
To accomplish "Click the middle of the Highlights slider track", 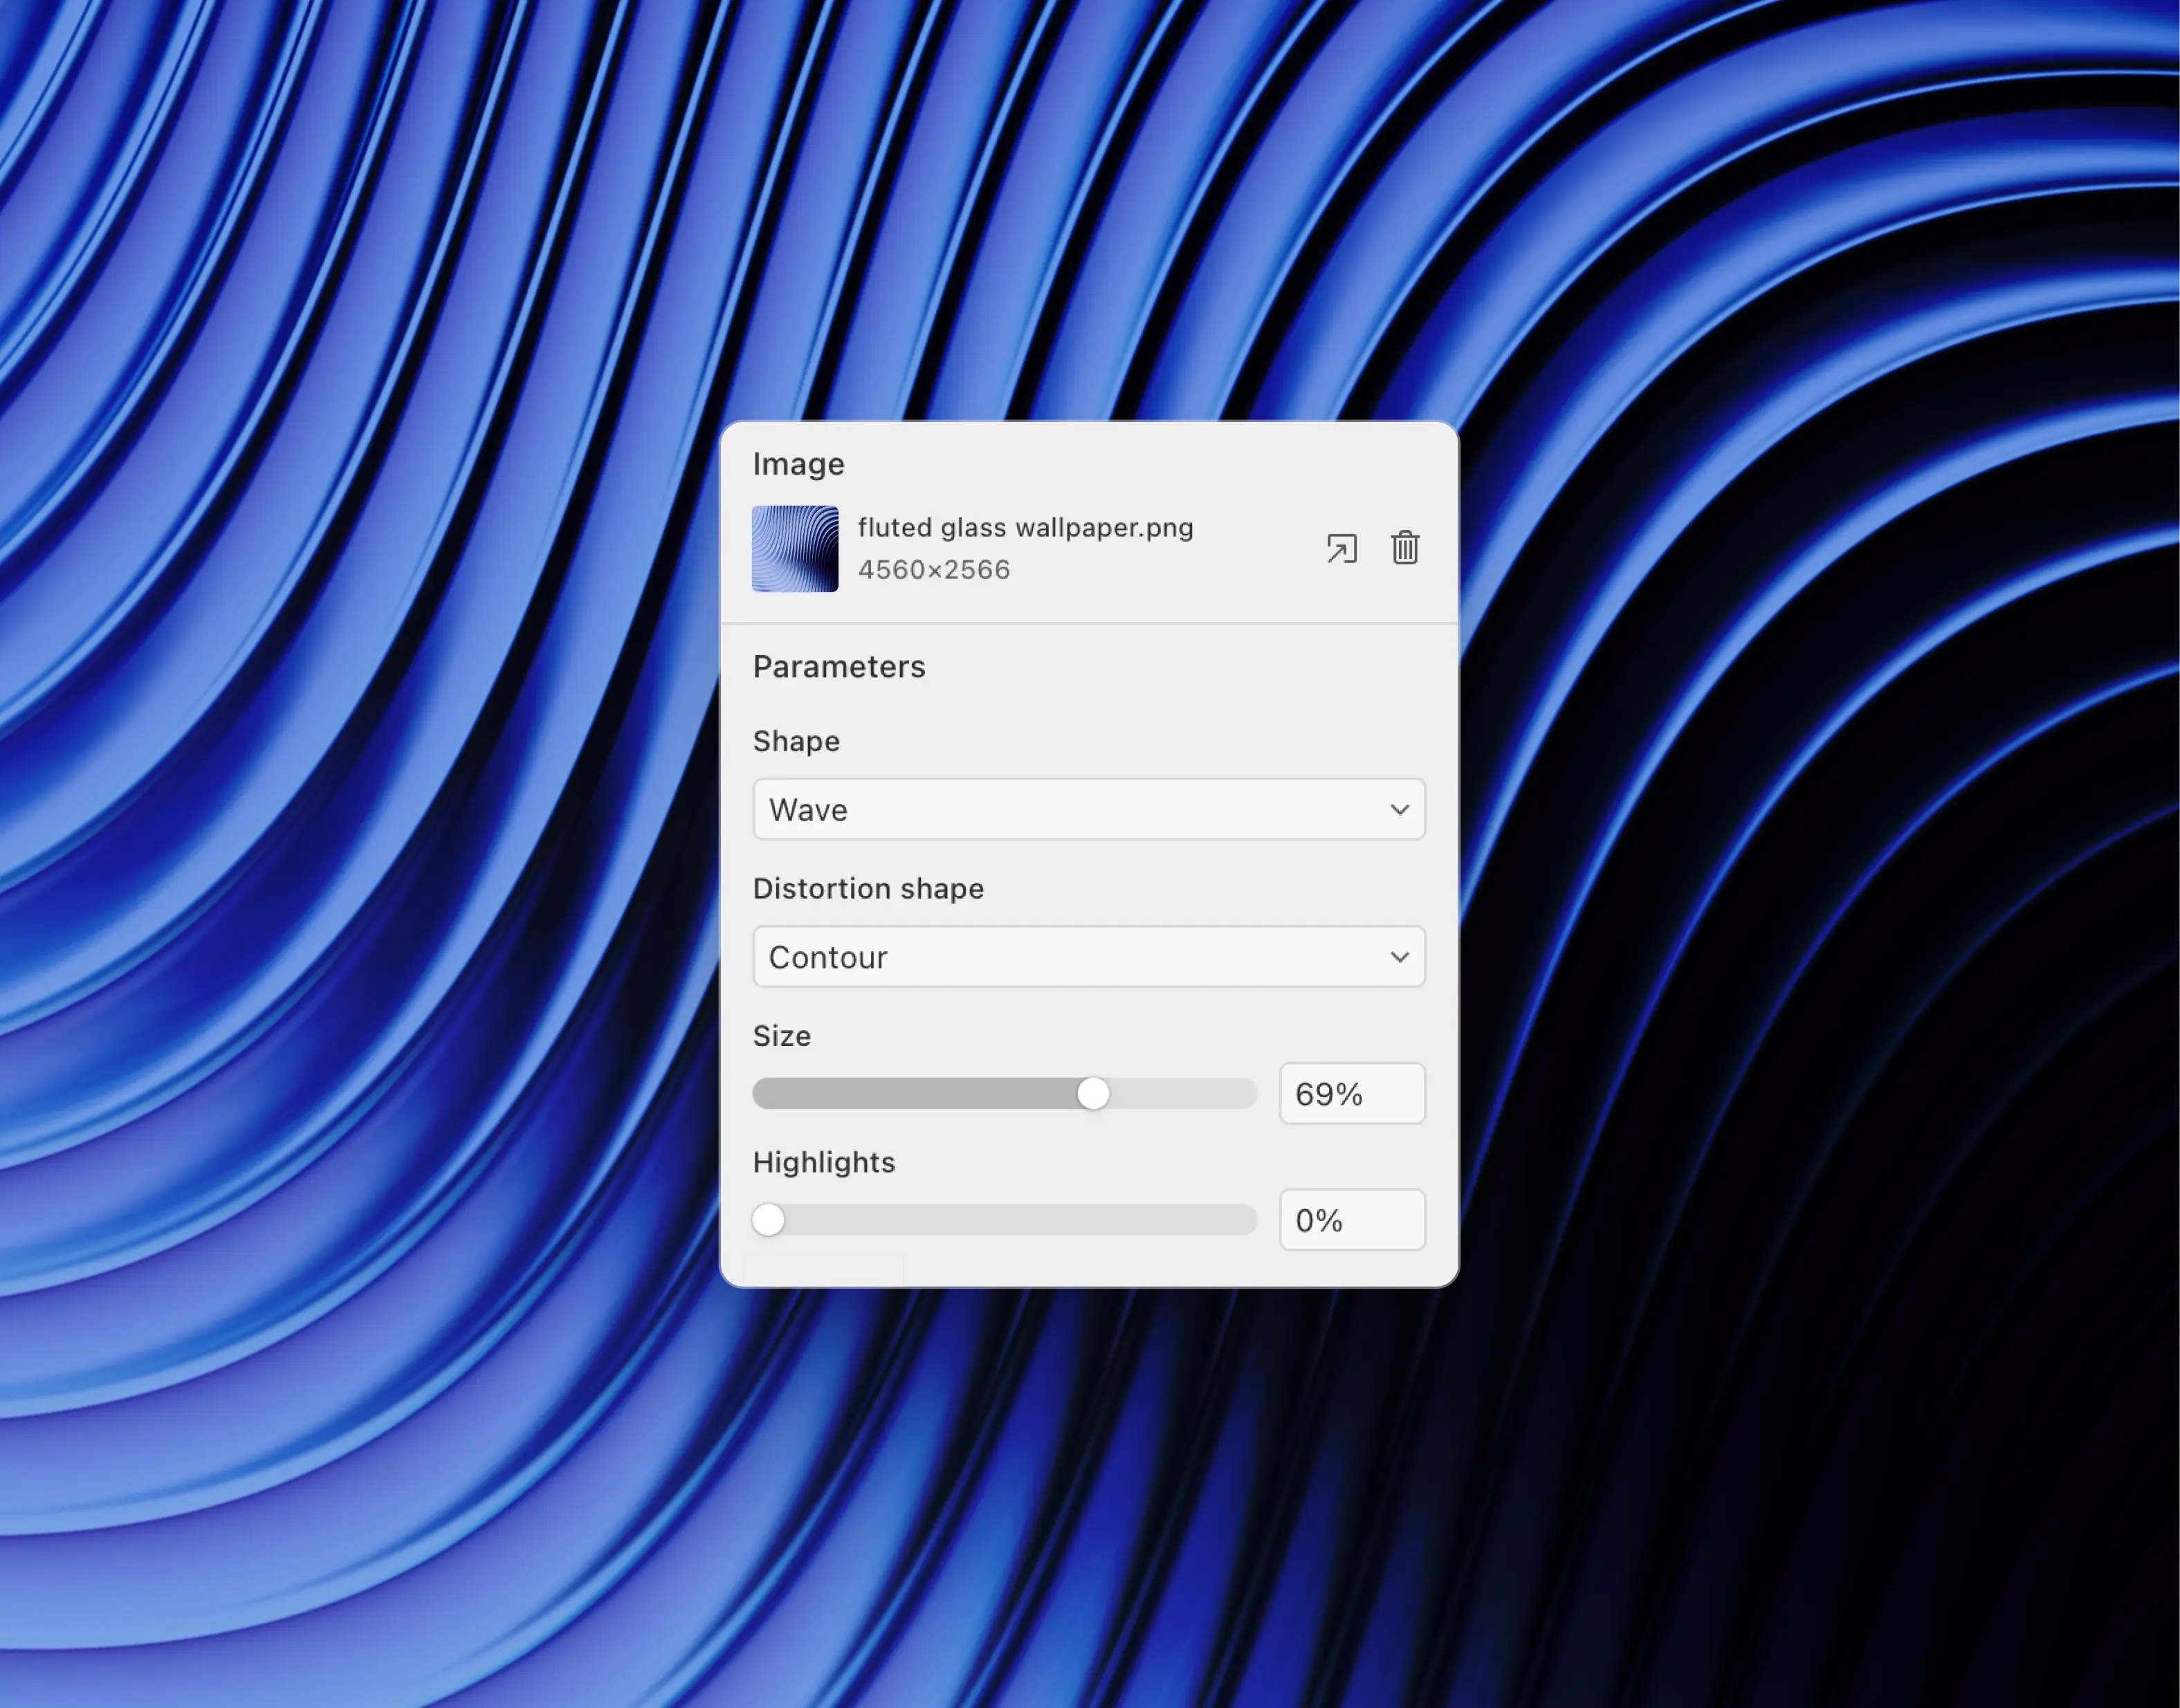I will [x=1005, y=1220].
